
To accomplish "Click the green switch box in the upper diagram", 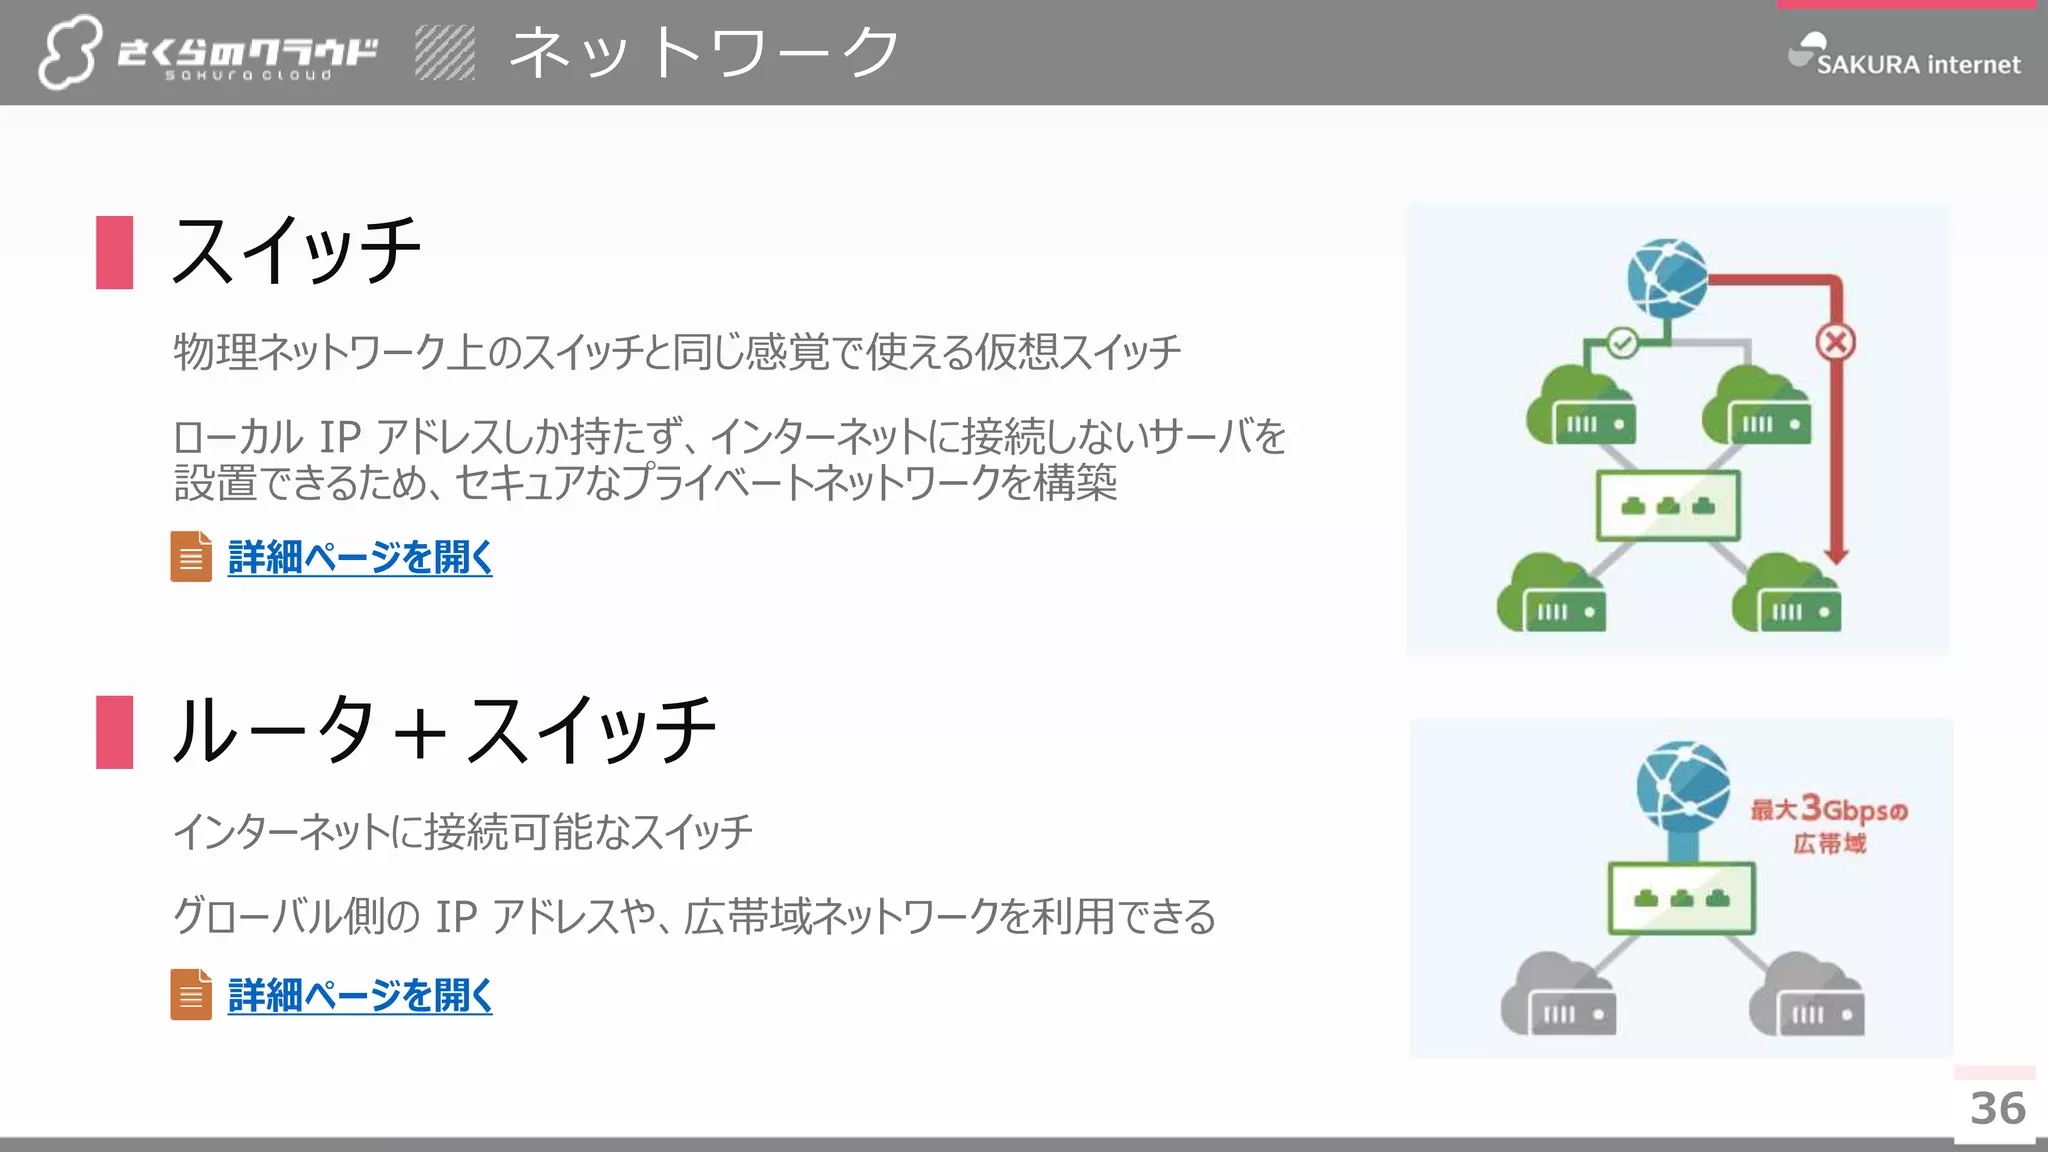I will coord(1668,506).
